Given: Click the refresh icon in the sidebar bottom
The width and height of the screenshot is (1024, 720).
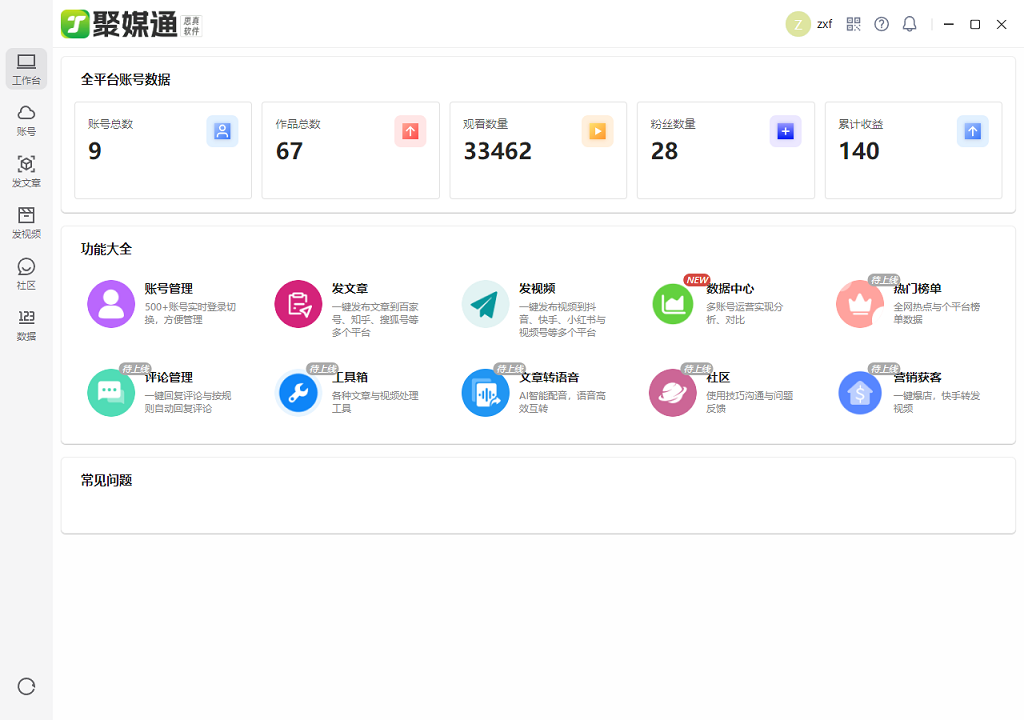Looking at the screenshot, I should click(26, 686).
